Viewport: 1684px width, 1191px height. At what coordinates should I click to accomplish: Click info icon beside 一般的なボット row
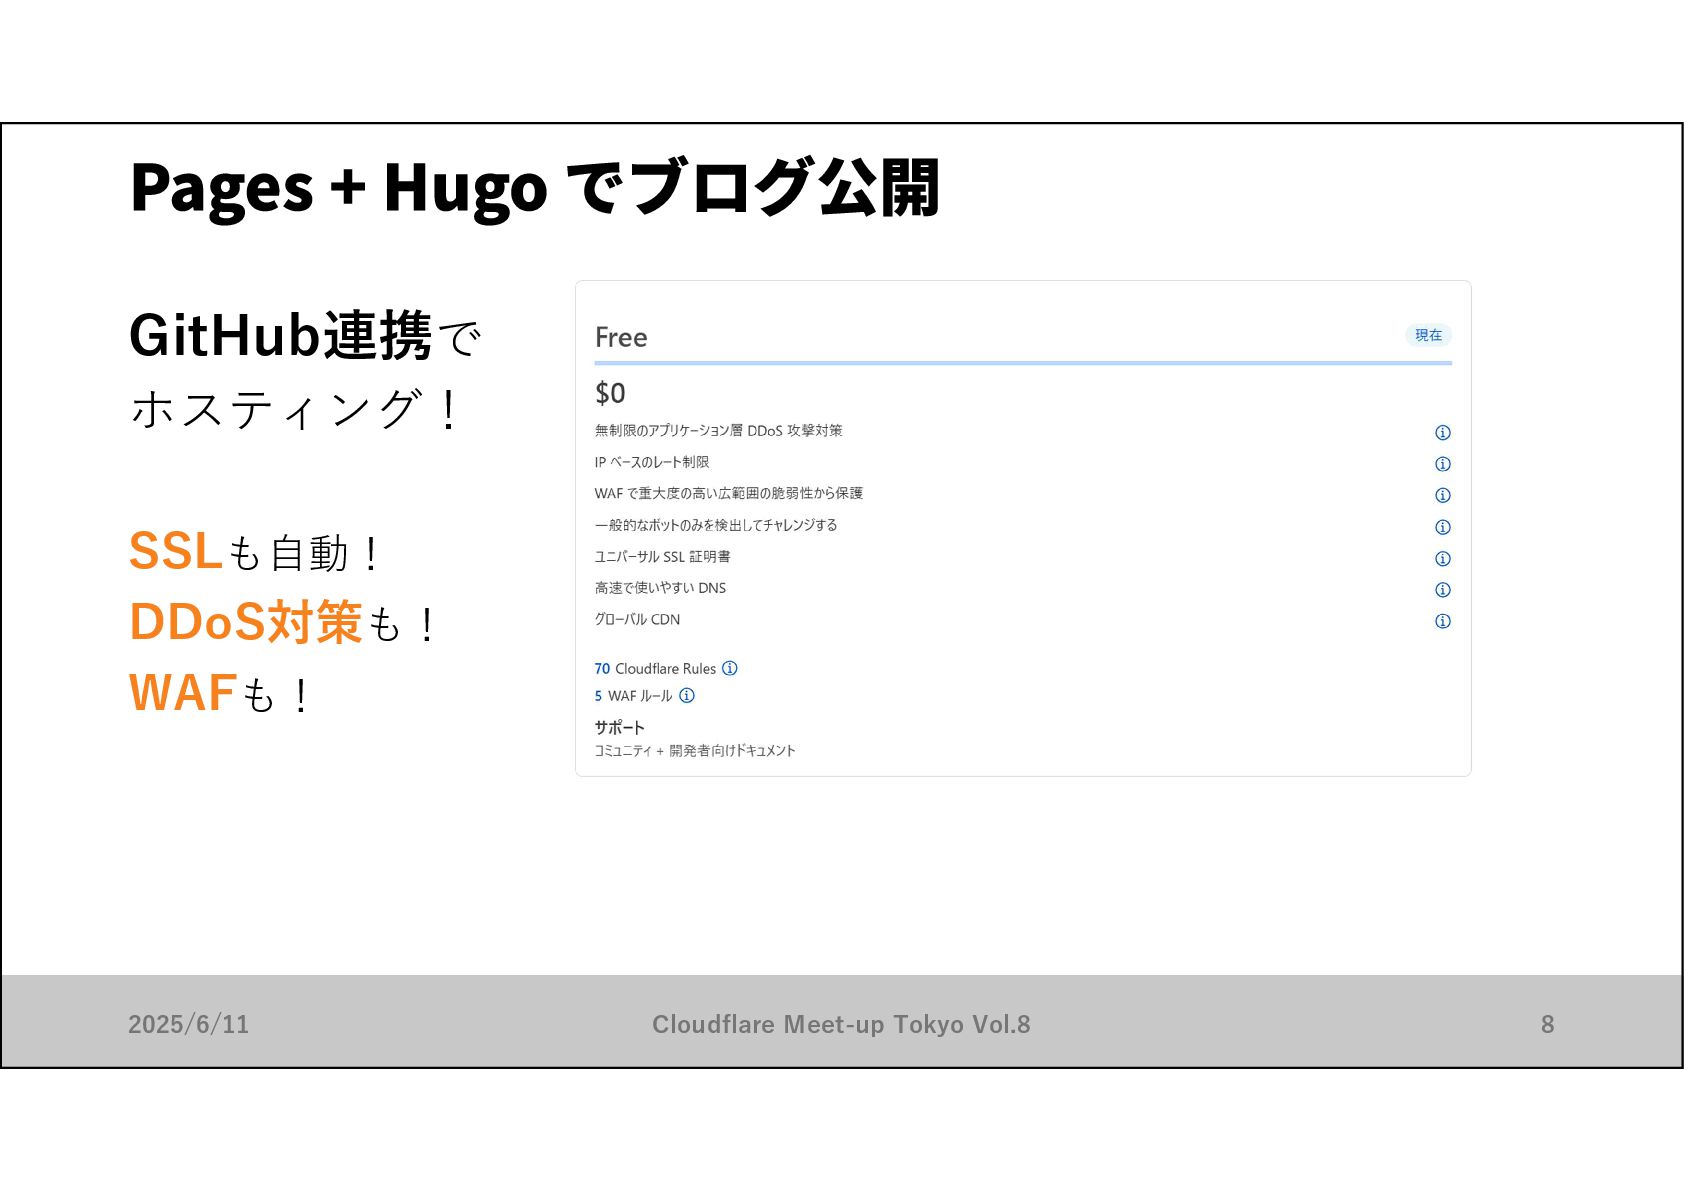[x=1442, y=527]
